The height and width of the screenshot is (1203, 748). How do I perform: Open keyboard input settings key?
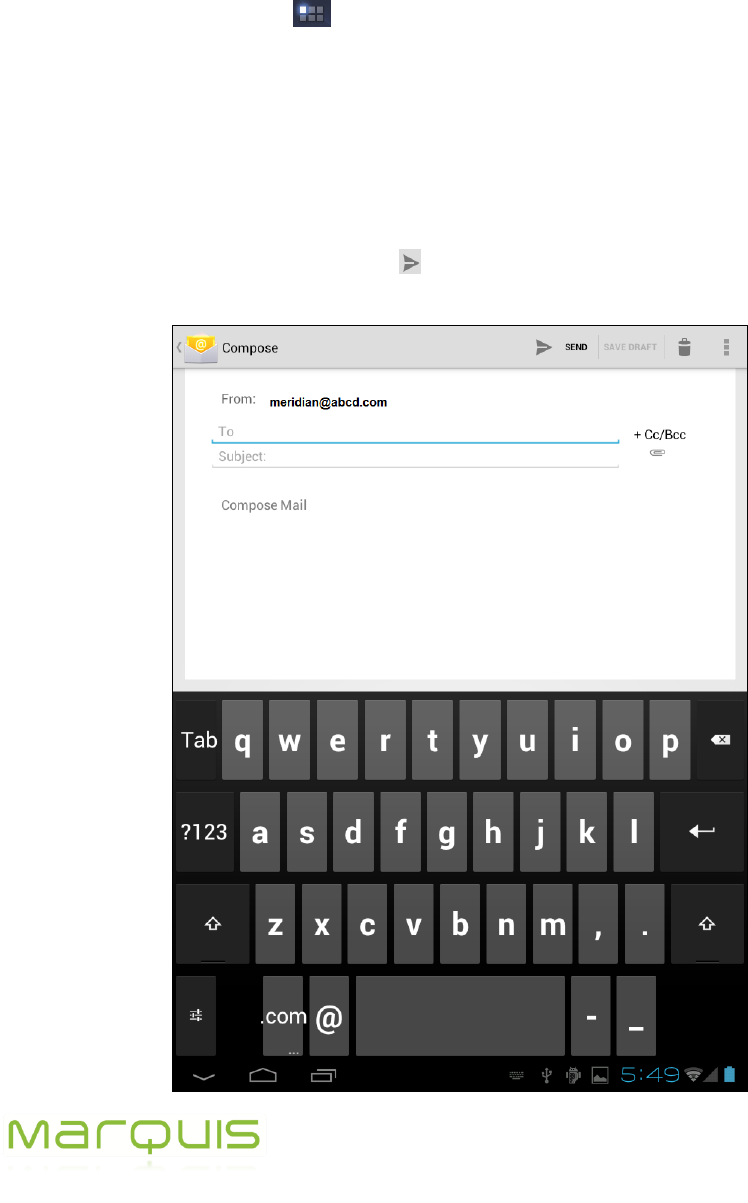pos(197,1016)
